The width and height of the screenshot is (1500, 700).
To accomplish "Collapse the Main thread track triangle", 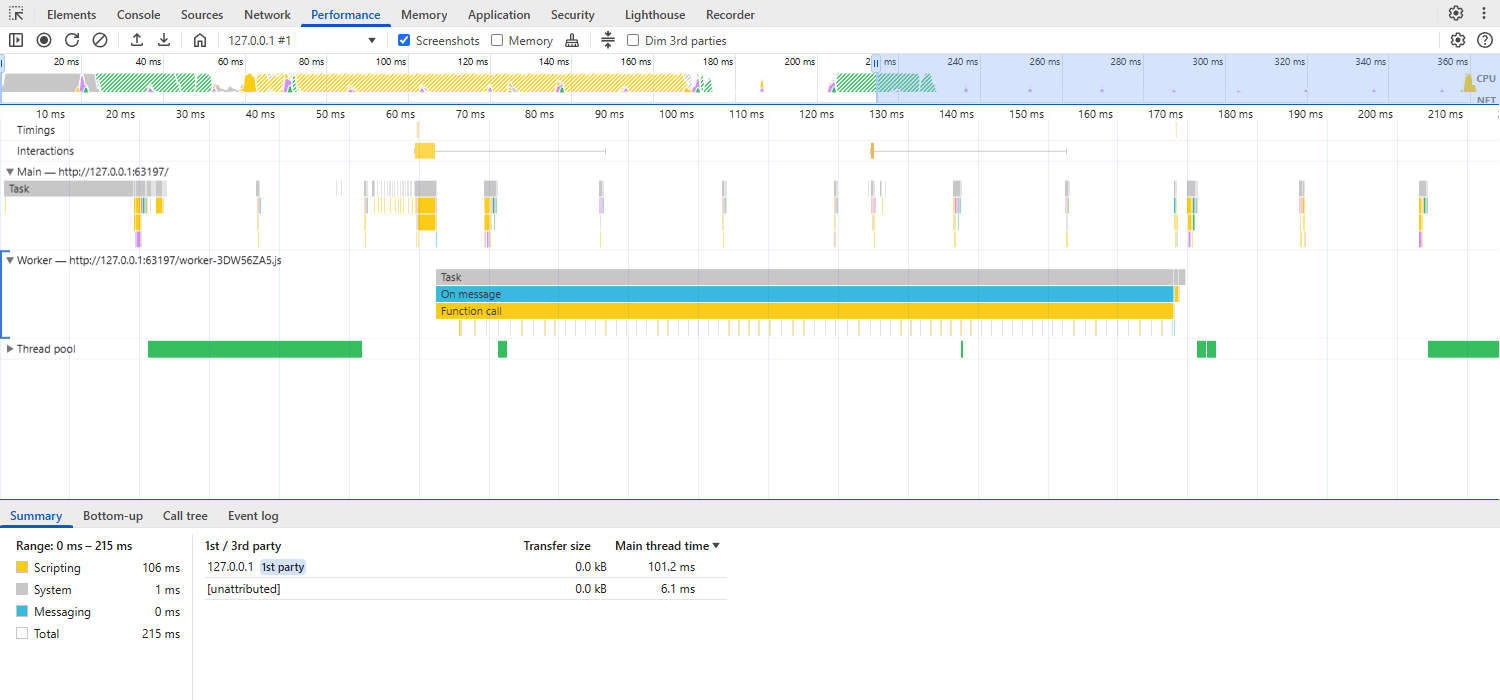I will coord(9,172).
